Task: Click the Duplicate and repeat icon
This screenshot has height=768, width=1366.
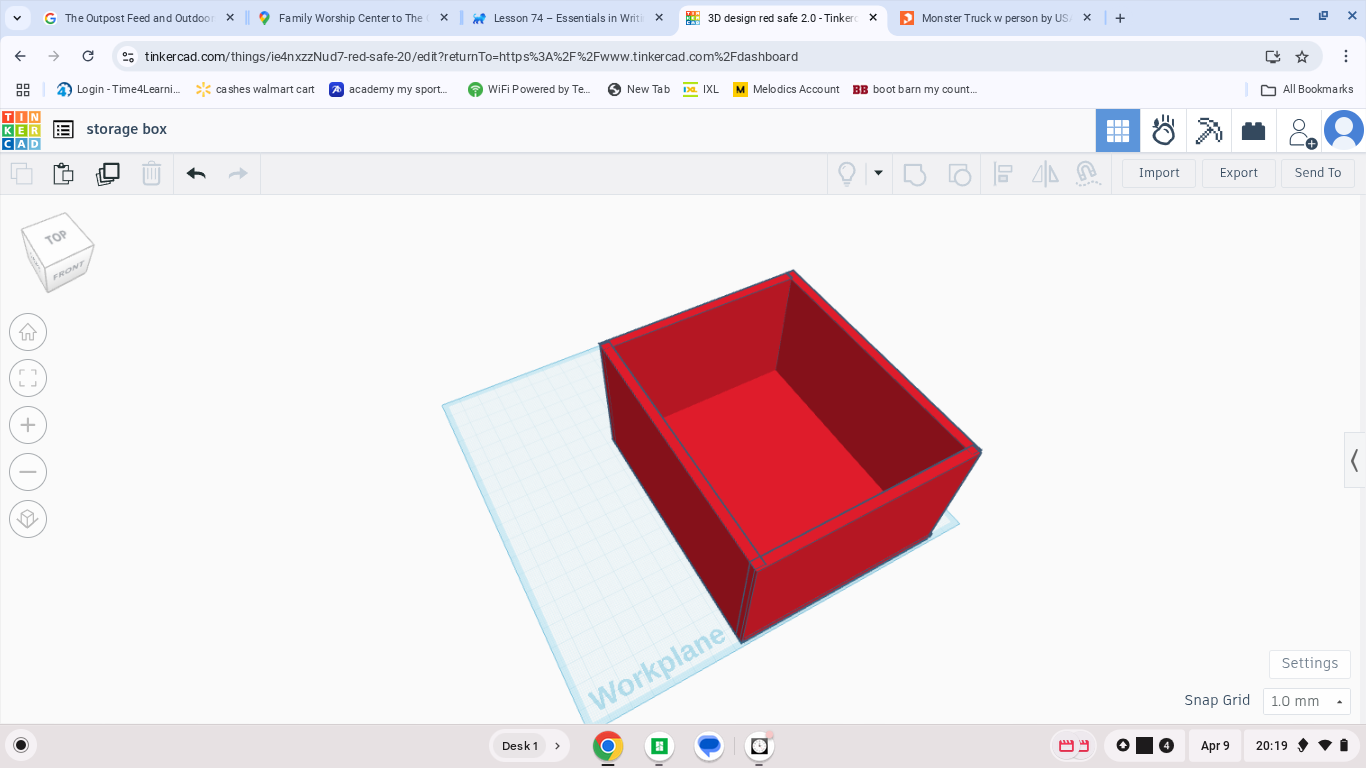Action: [x=107, y=173]
